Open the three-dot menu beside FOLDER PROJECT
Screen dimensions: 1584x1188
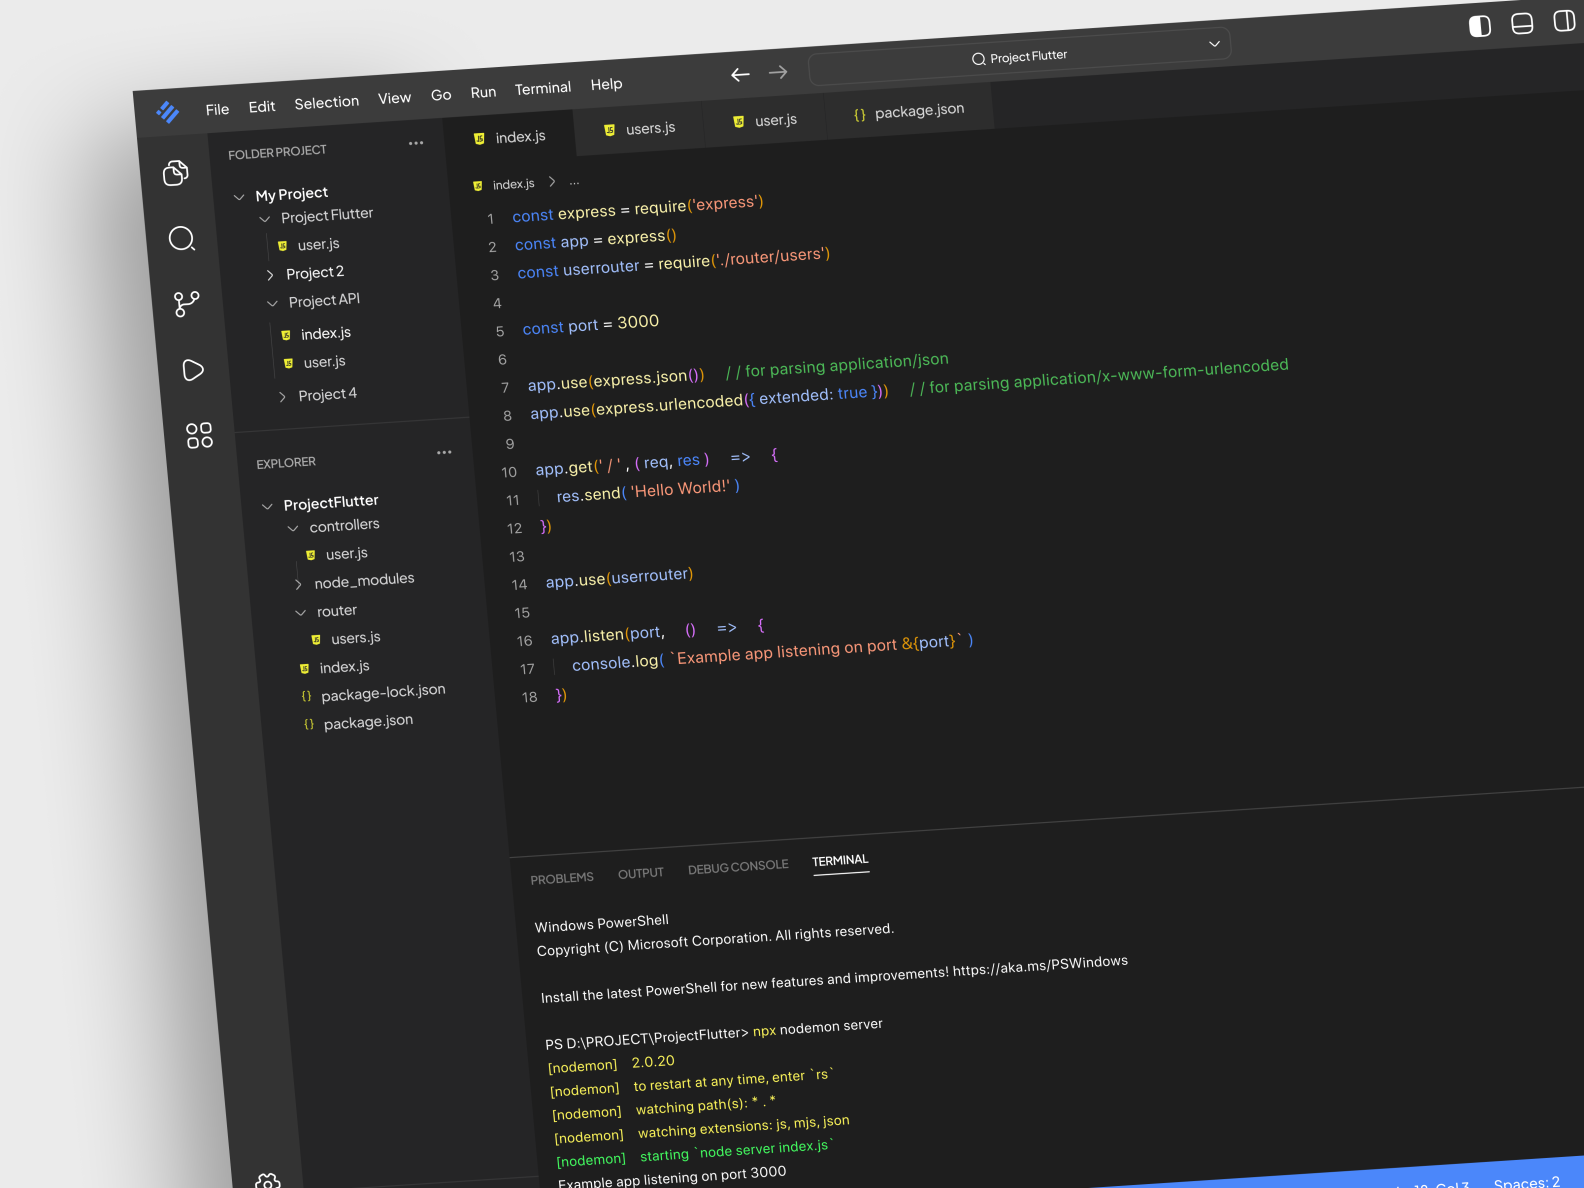pos(416,143)
